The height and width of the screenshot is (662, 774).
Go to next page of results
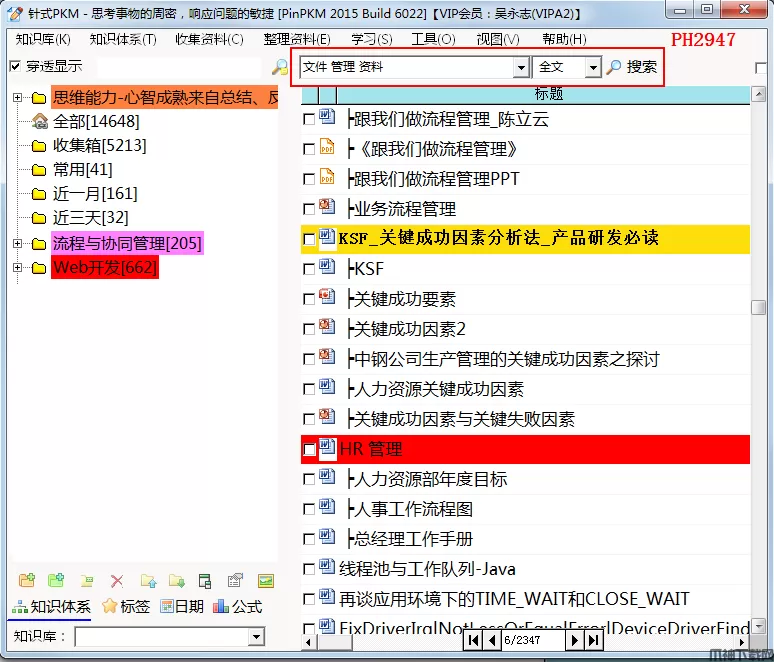(x=575, y=640)
